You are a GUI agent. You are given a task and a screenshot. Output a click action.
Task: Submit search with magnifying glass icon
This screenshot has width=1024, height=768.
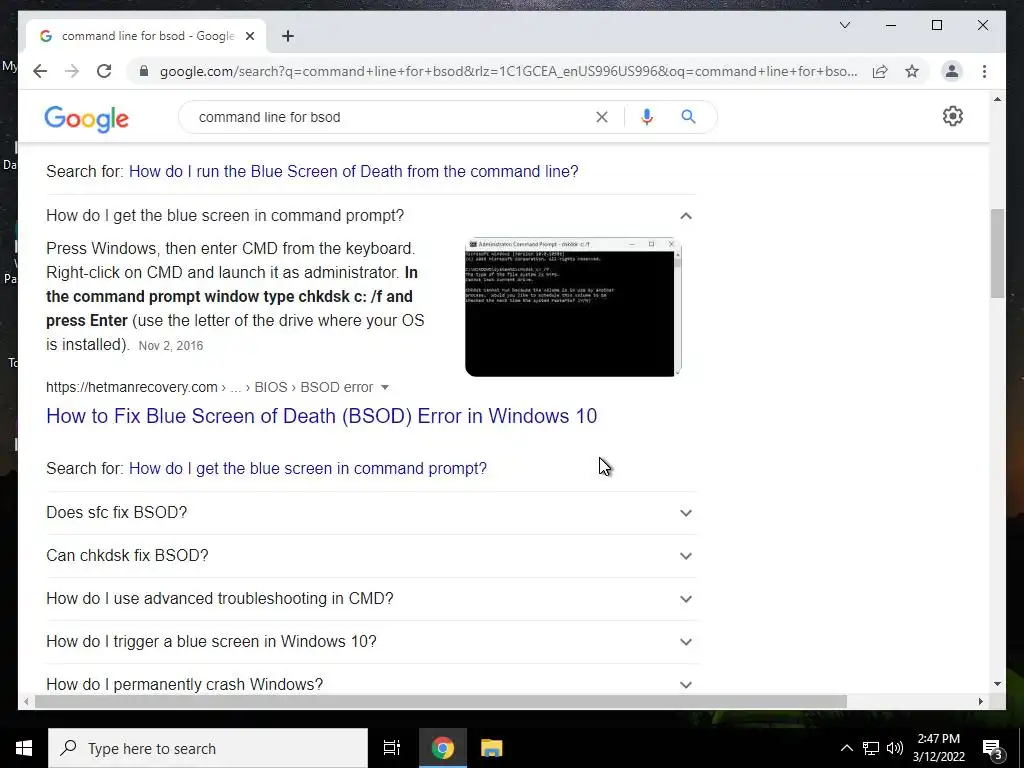(x=688, y=117)
